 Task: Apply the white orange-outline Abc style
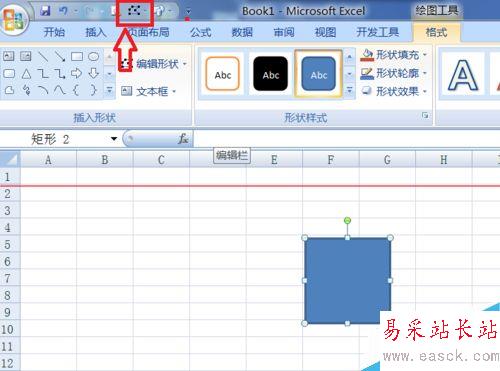pos(223,74)
